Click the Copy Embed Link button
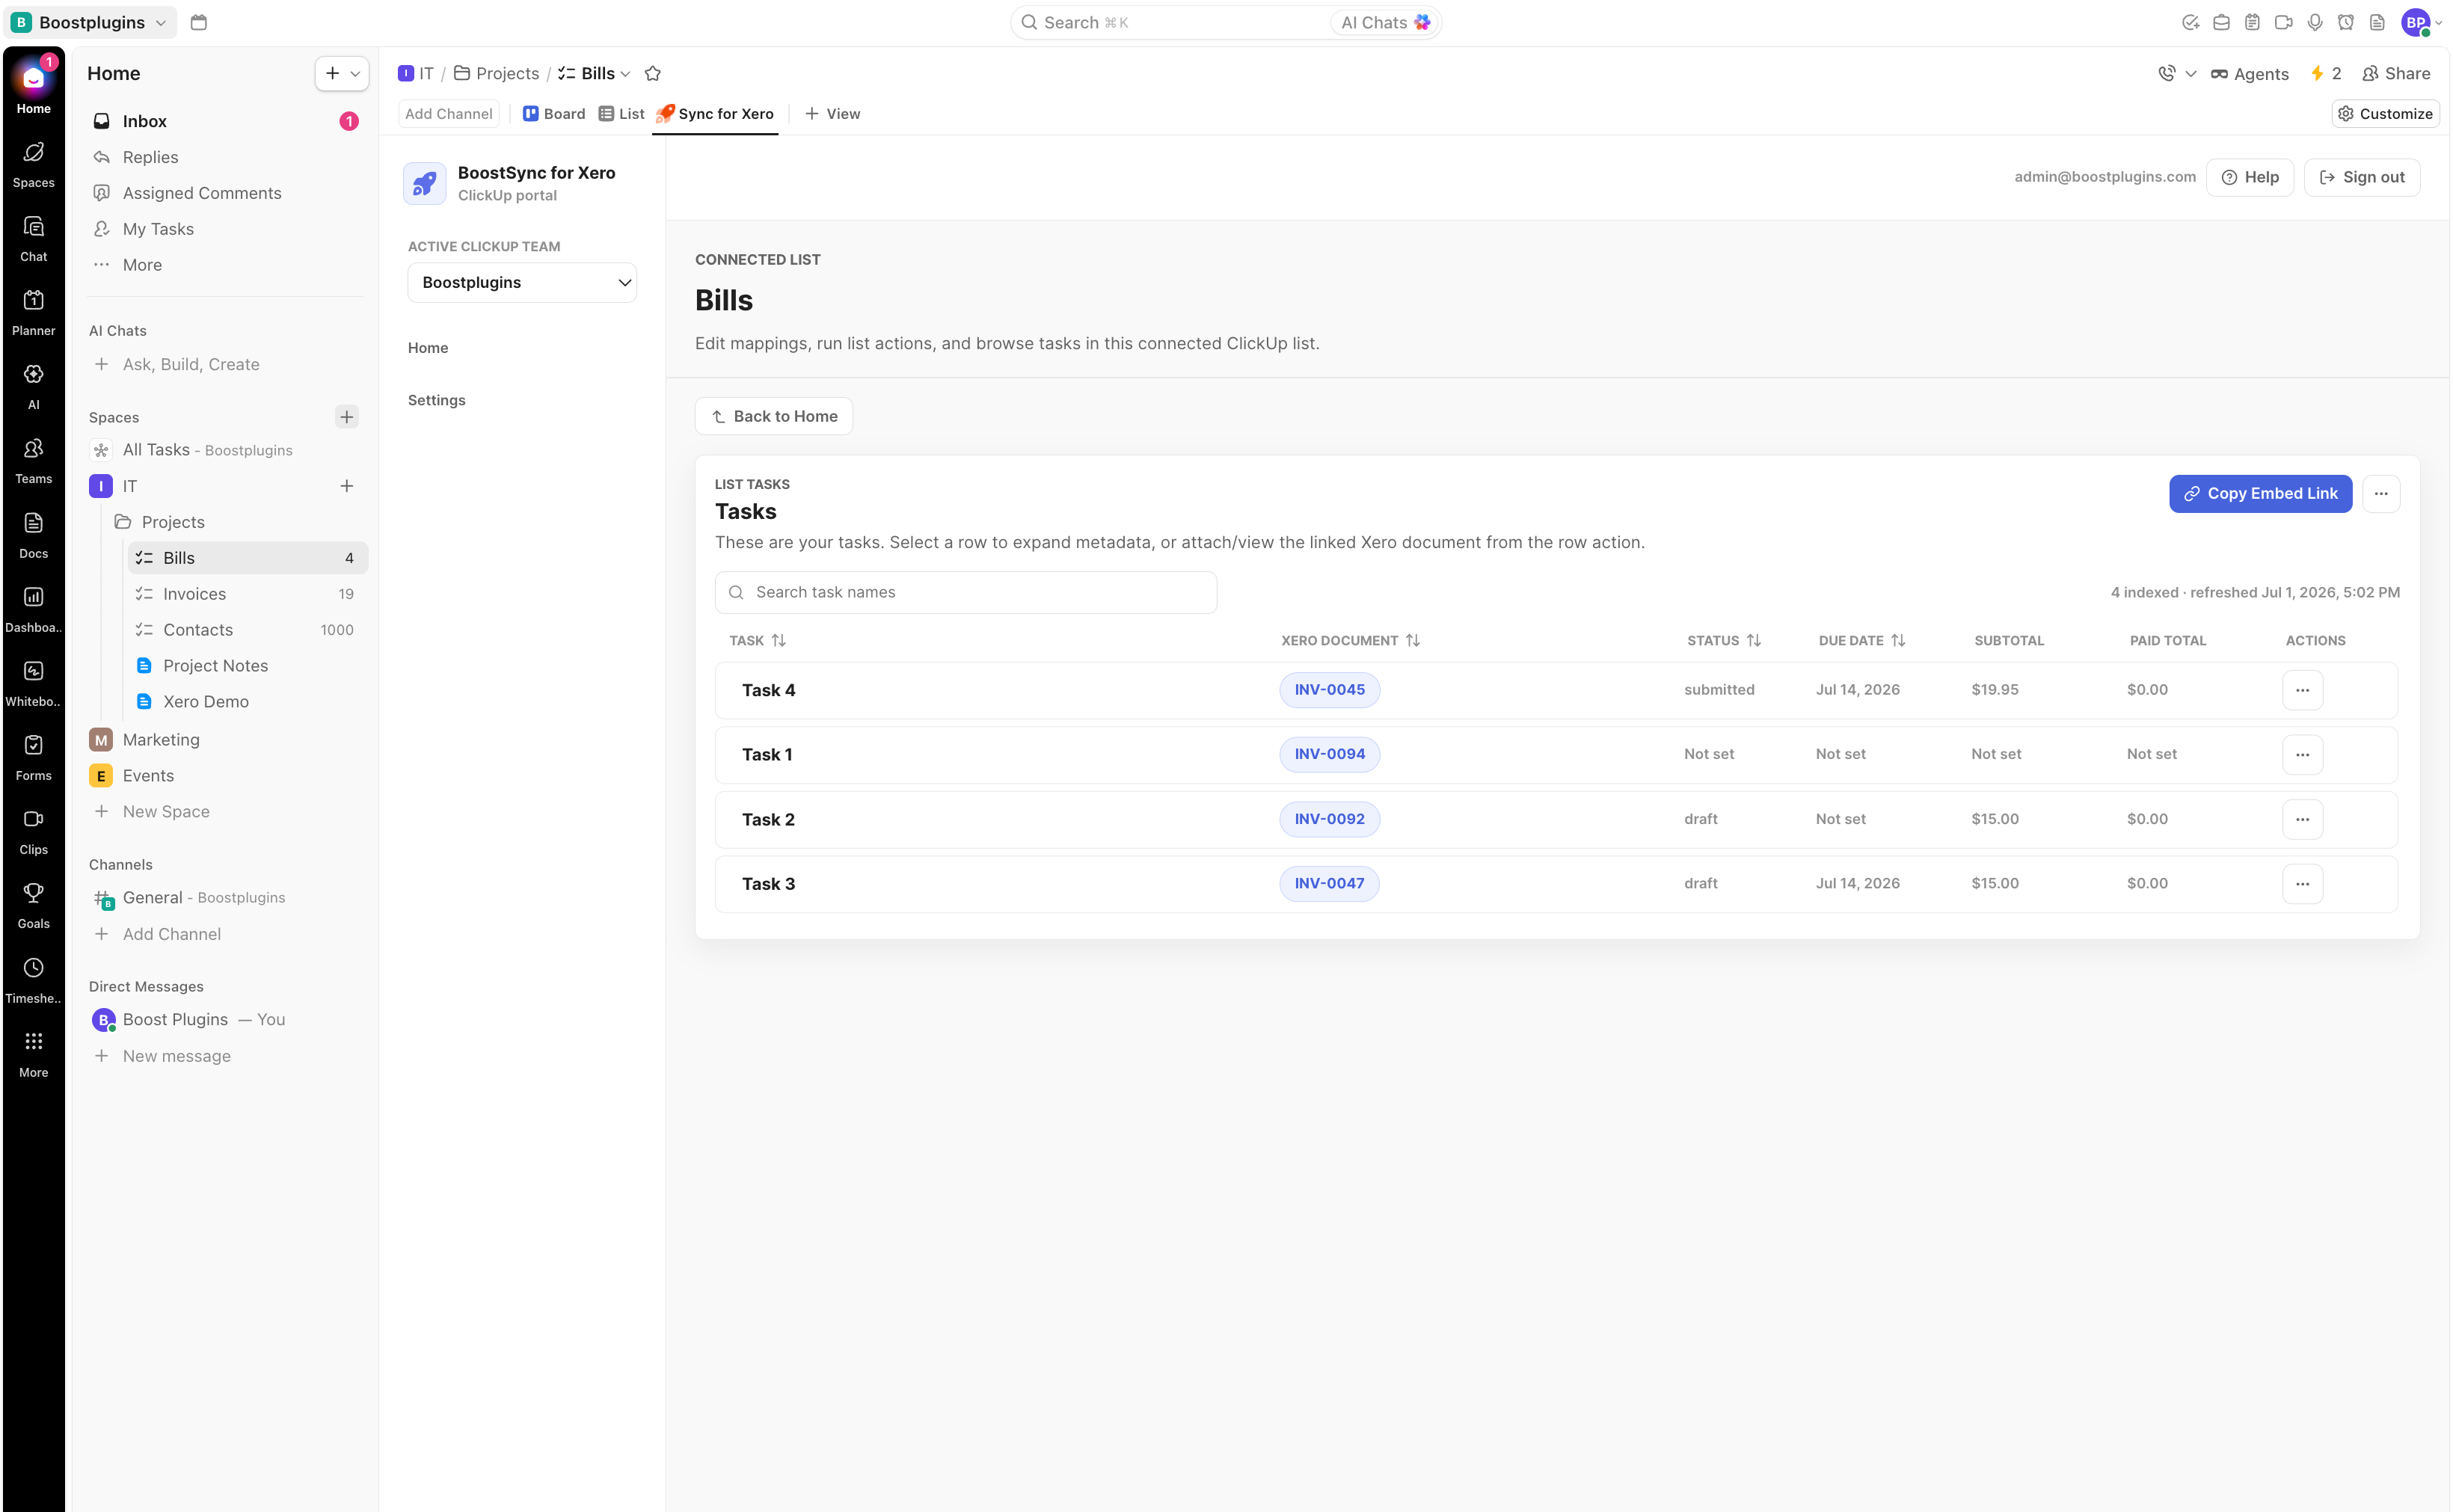The image size is (2453, 1512). pyautogui.click(x=2260, y=493)
